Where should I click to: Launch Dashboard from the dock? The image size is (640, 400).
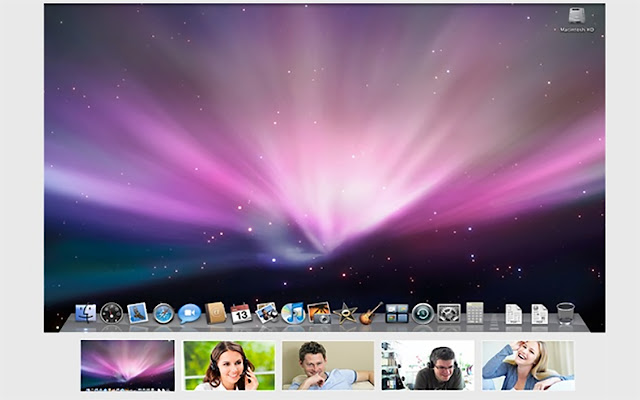[x=111, y=313]
